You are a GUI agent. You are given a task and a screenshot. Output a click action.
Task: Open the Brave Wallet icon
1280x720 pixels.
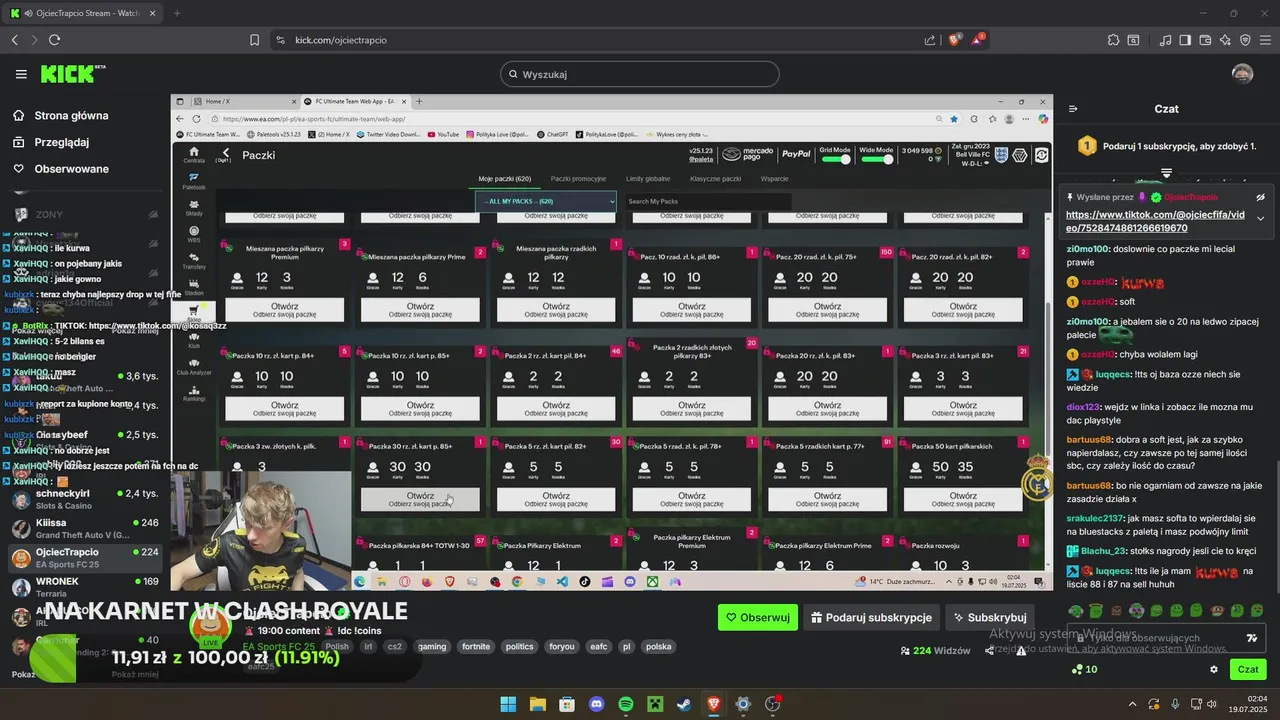coord(1205,40)
